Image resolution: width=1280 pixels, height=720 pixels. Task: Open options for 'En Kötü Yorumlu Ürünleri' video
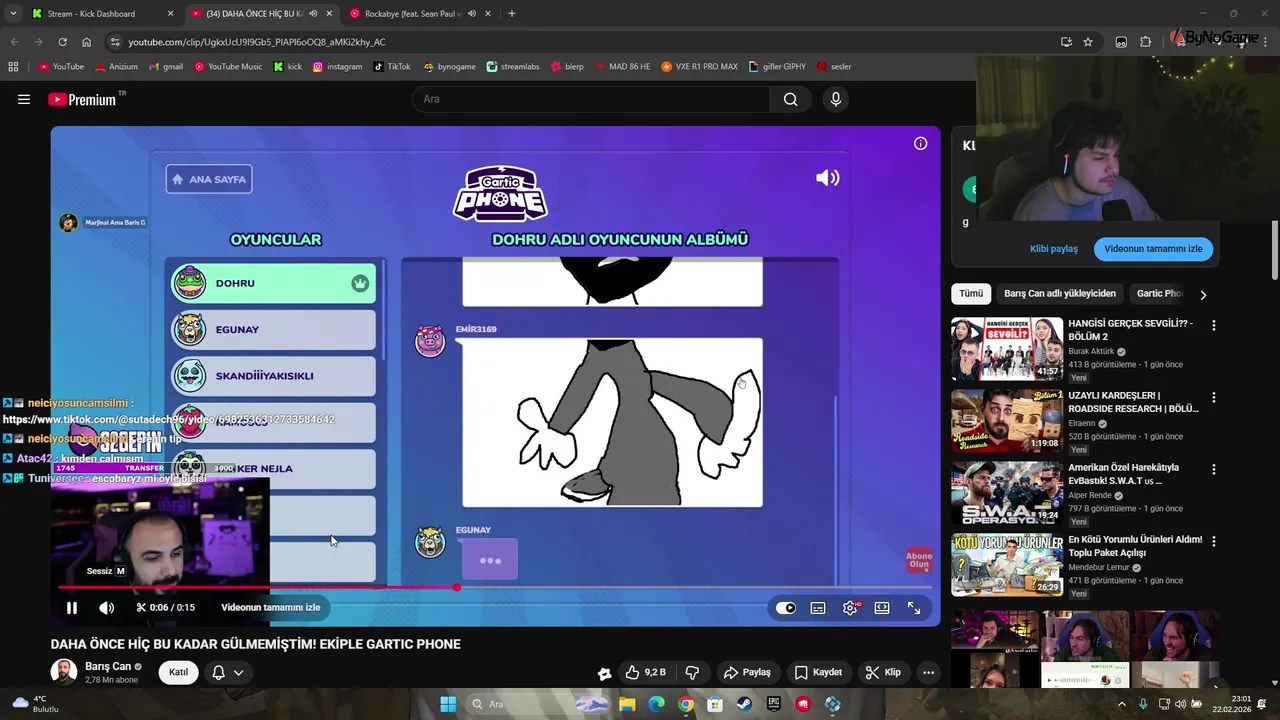tap(1214, 541)
